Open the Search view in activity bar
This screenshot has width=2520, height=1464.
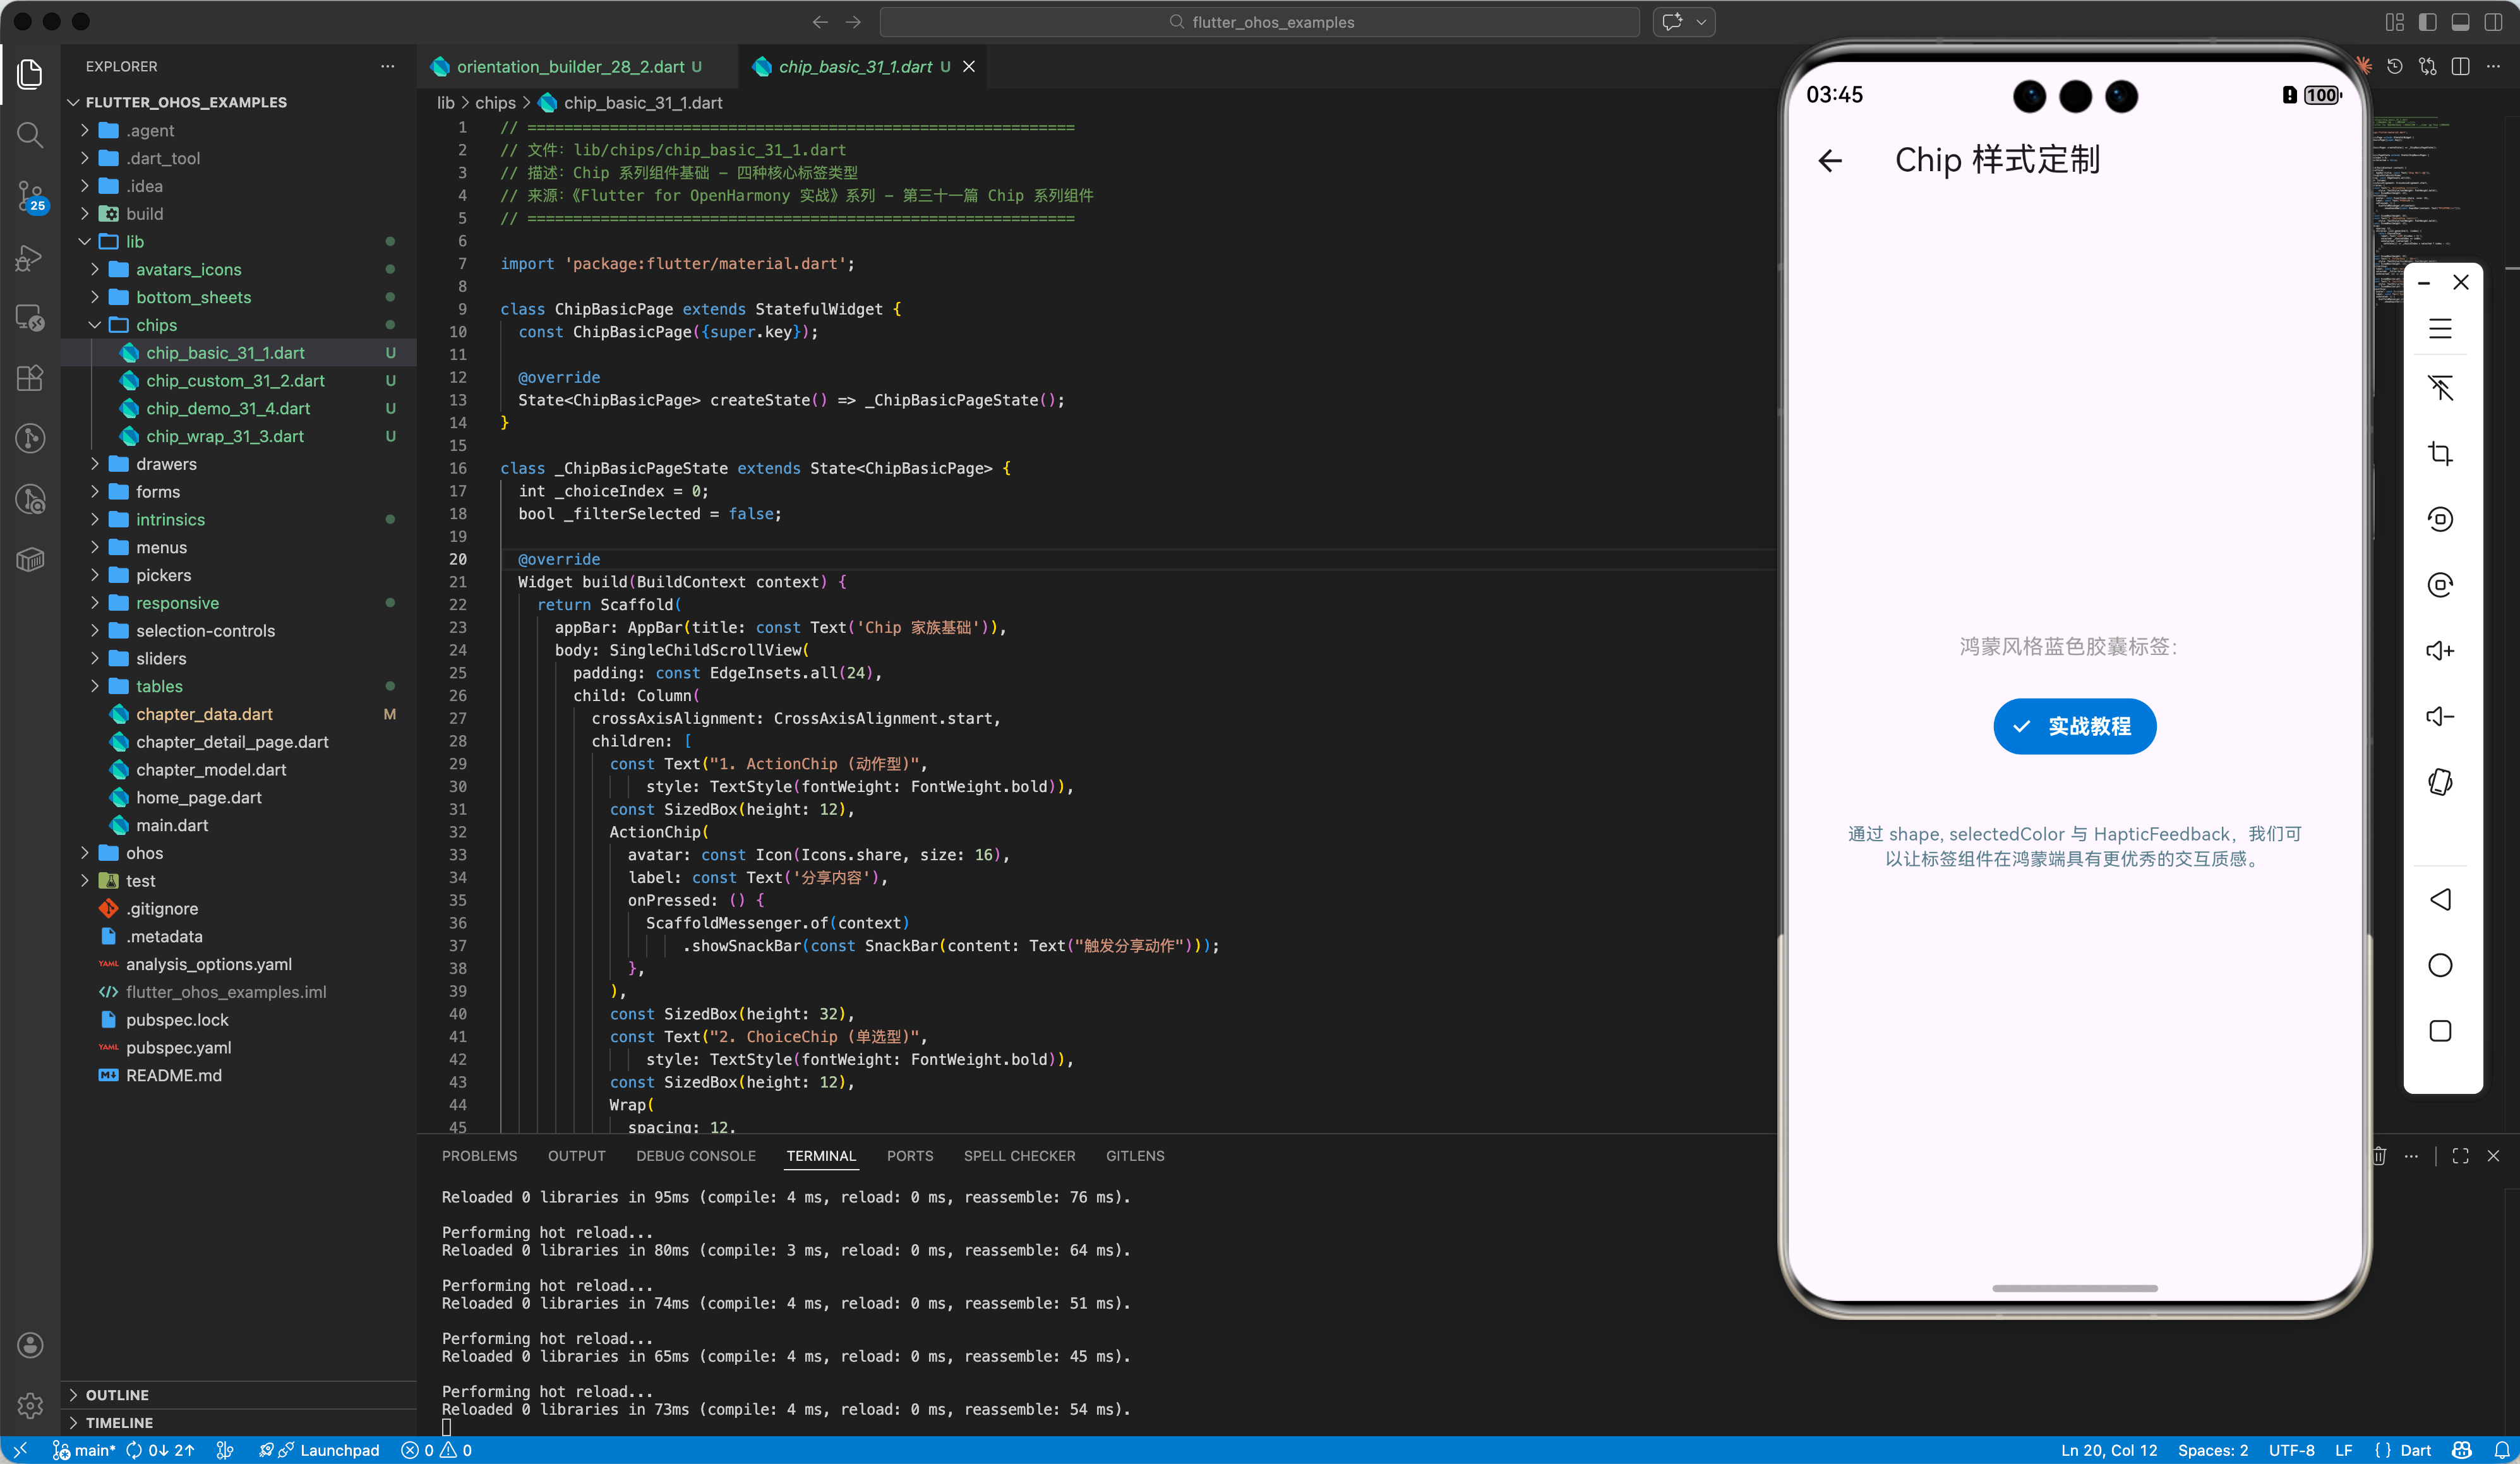coord(30,134)
